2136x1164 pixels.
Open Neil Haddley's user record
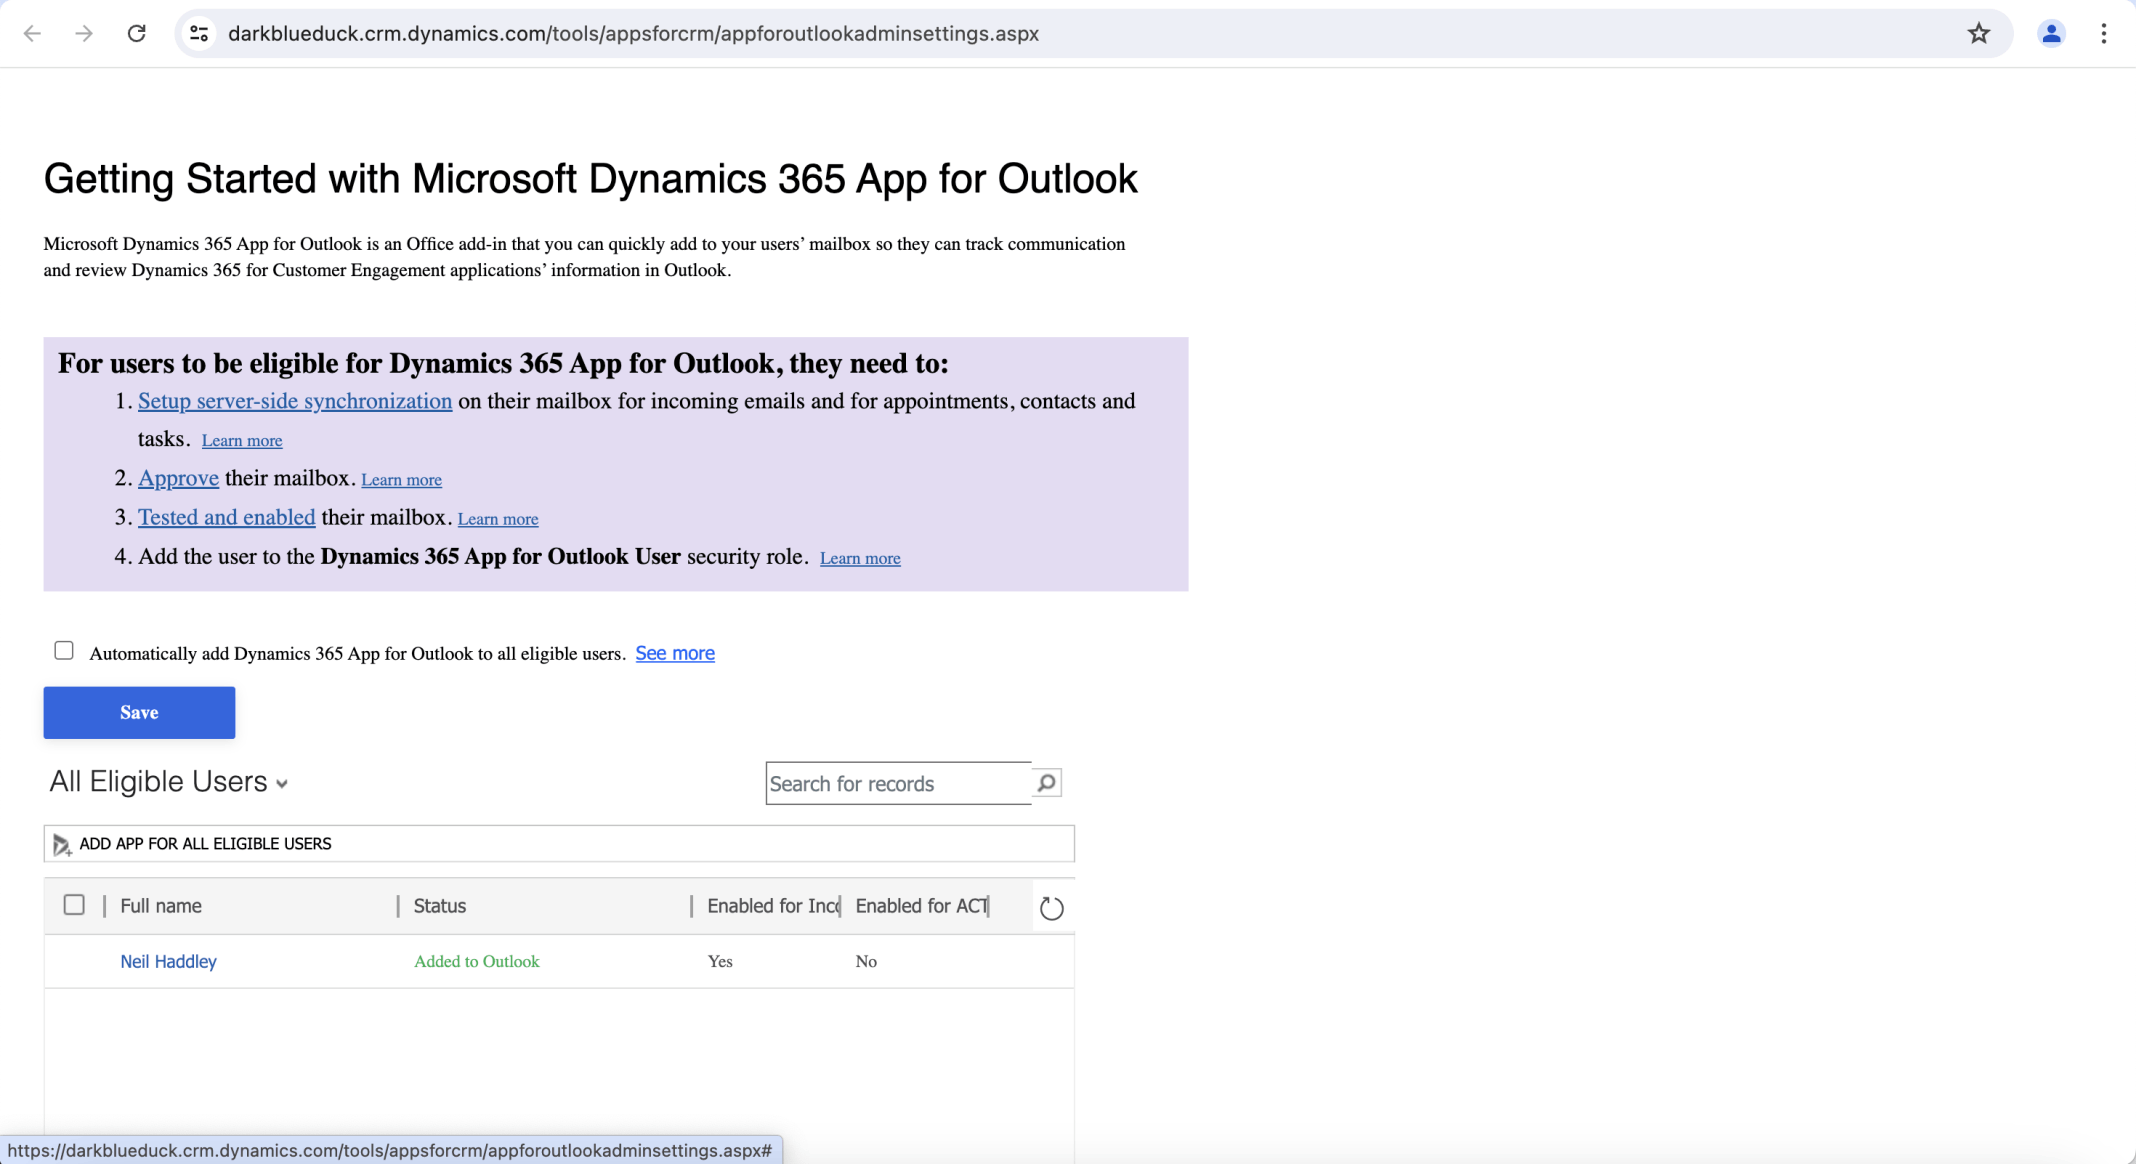click(168, 961)
